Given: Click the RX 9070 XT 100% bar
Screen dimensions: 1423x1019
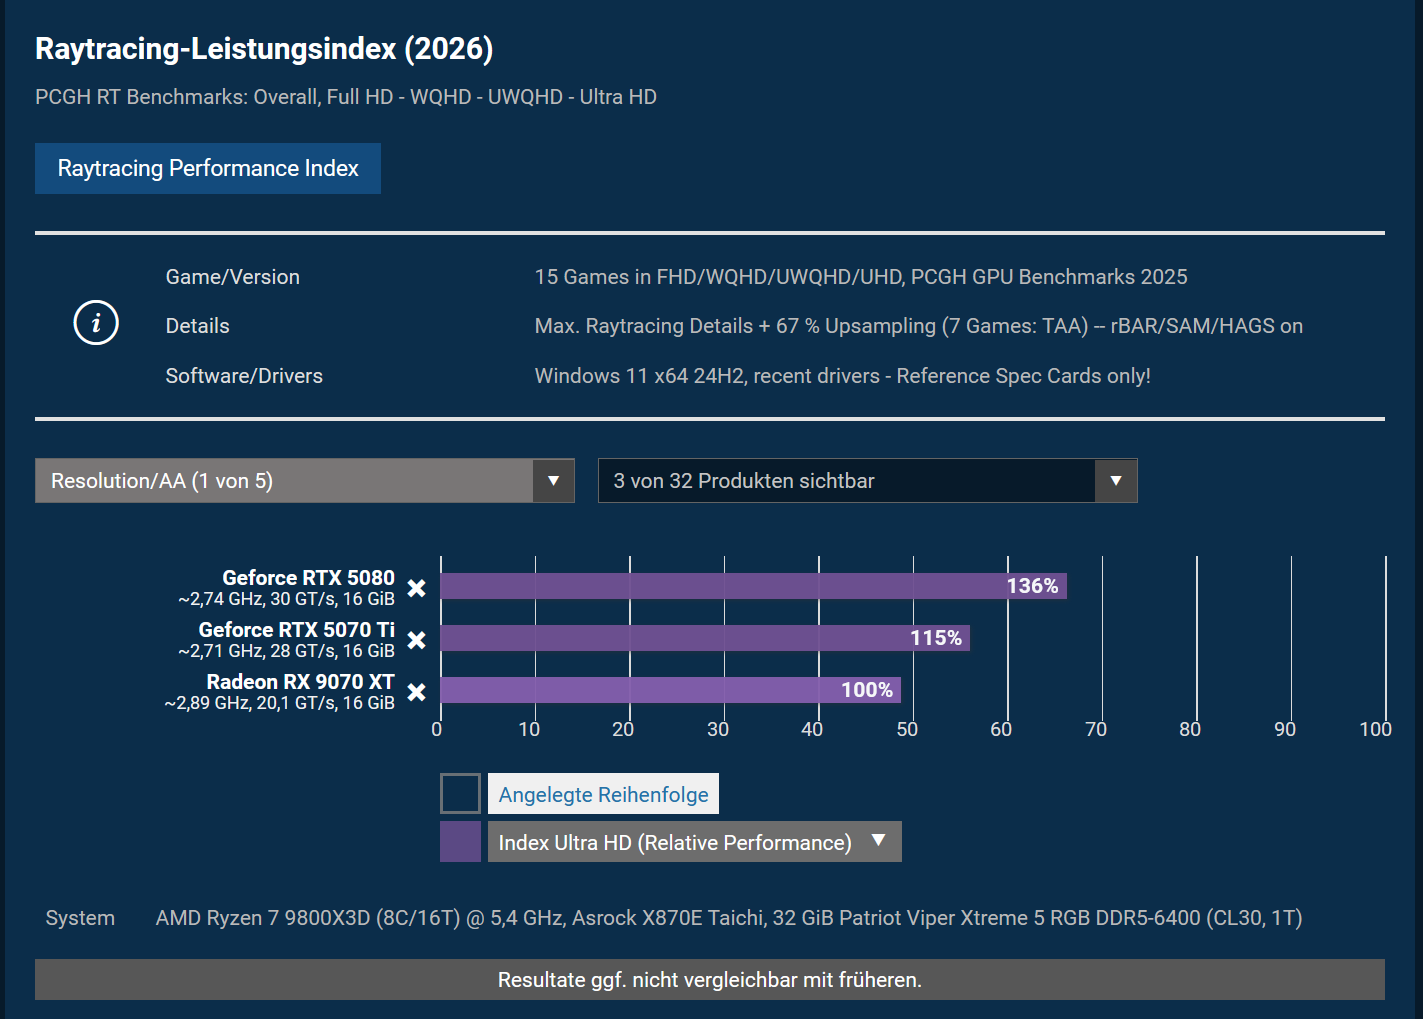Looking at the screenshot, I should (x=670, y=690).
